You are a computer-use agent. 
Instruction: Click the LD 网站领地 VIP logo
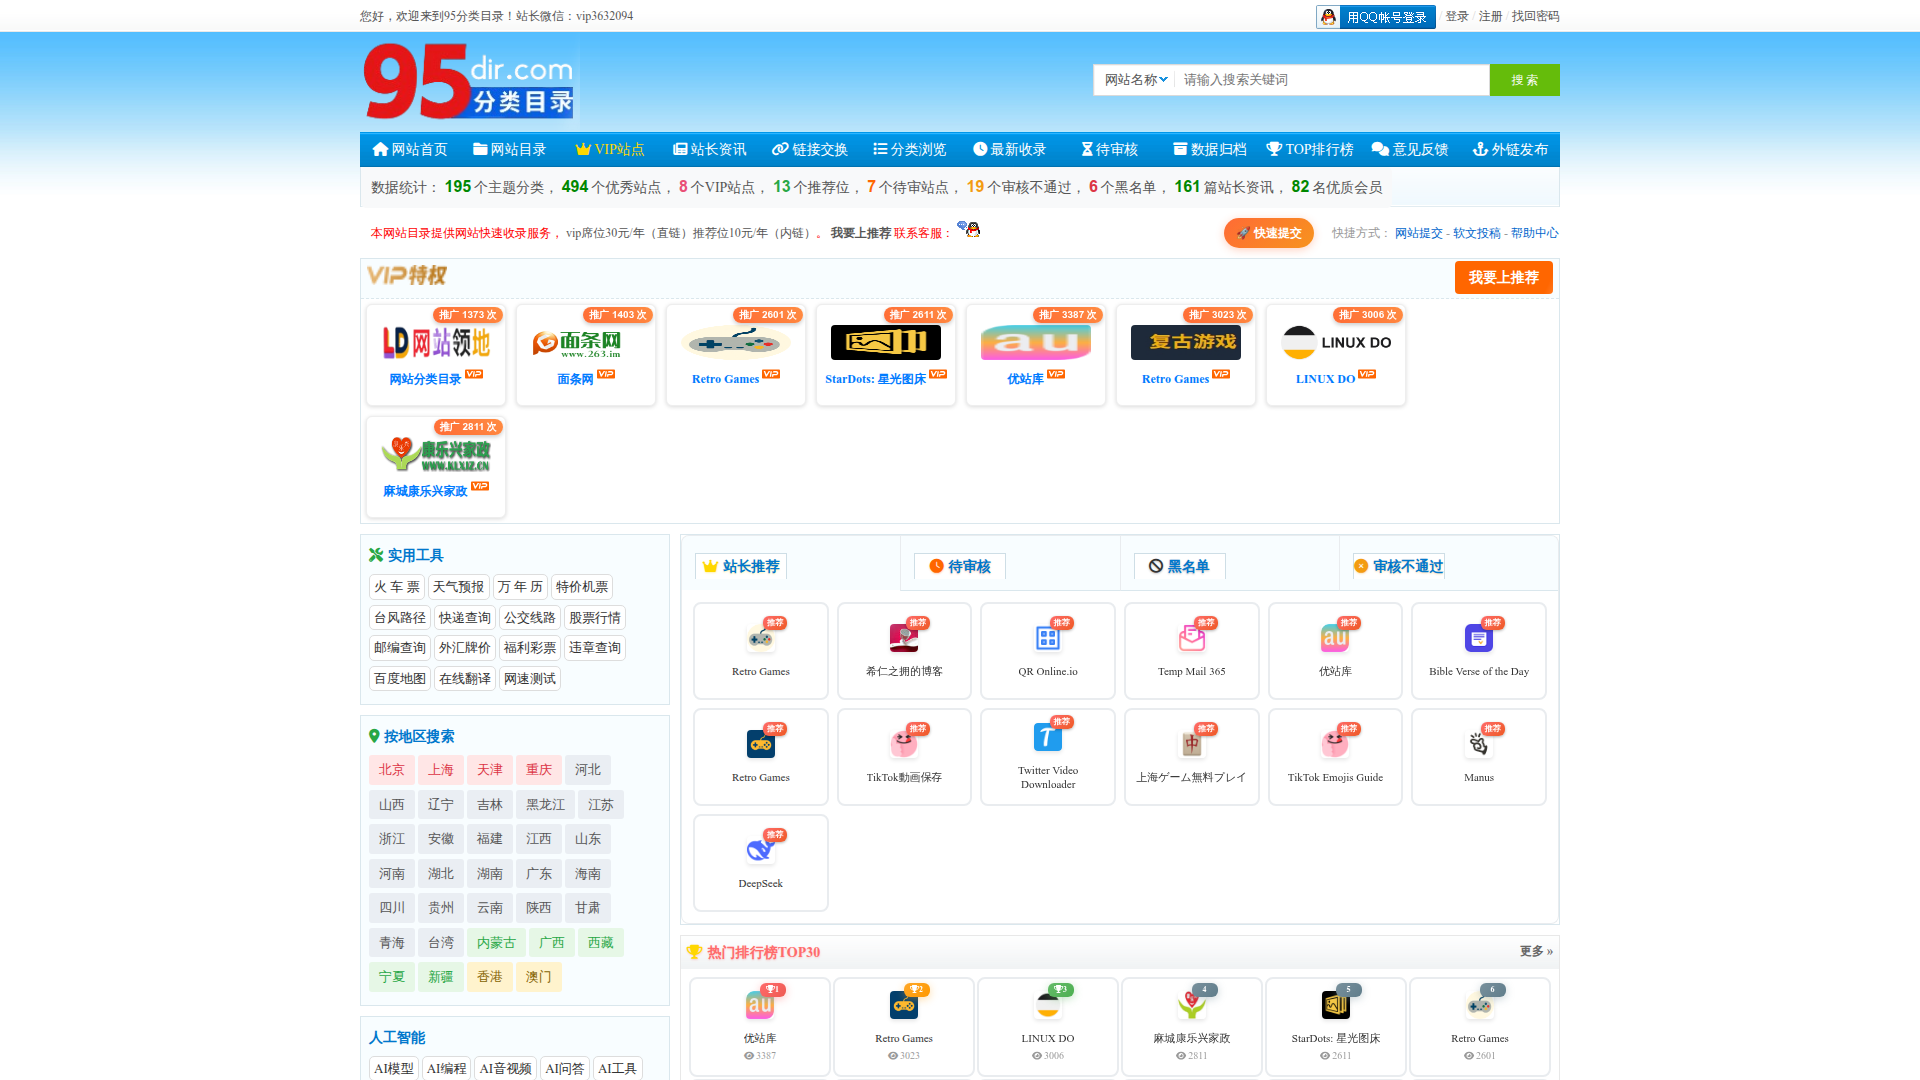[x=436, y=342]
